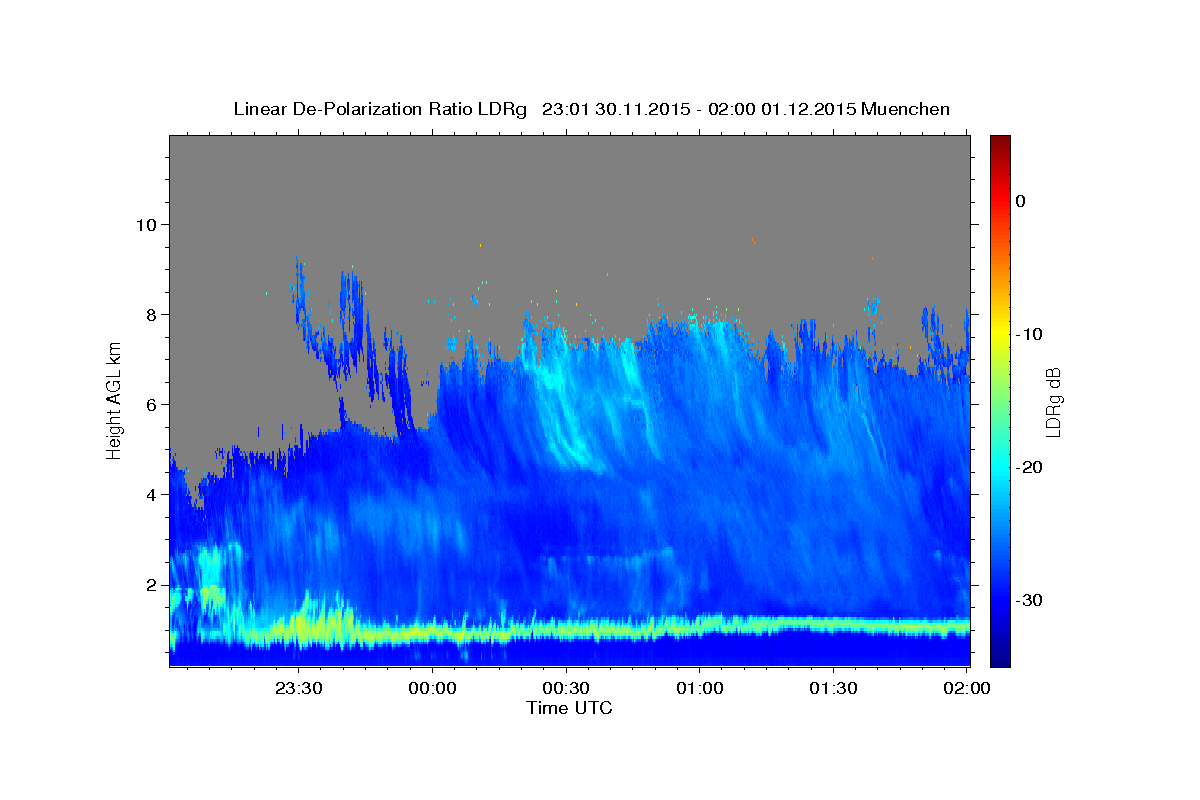This screenshot has width=1200, height=800.
Task: Click the height tick label '4'
Action: tap(150, 494)
